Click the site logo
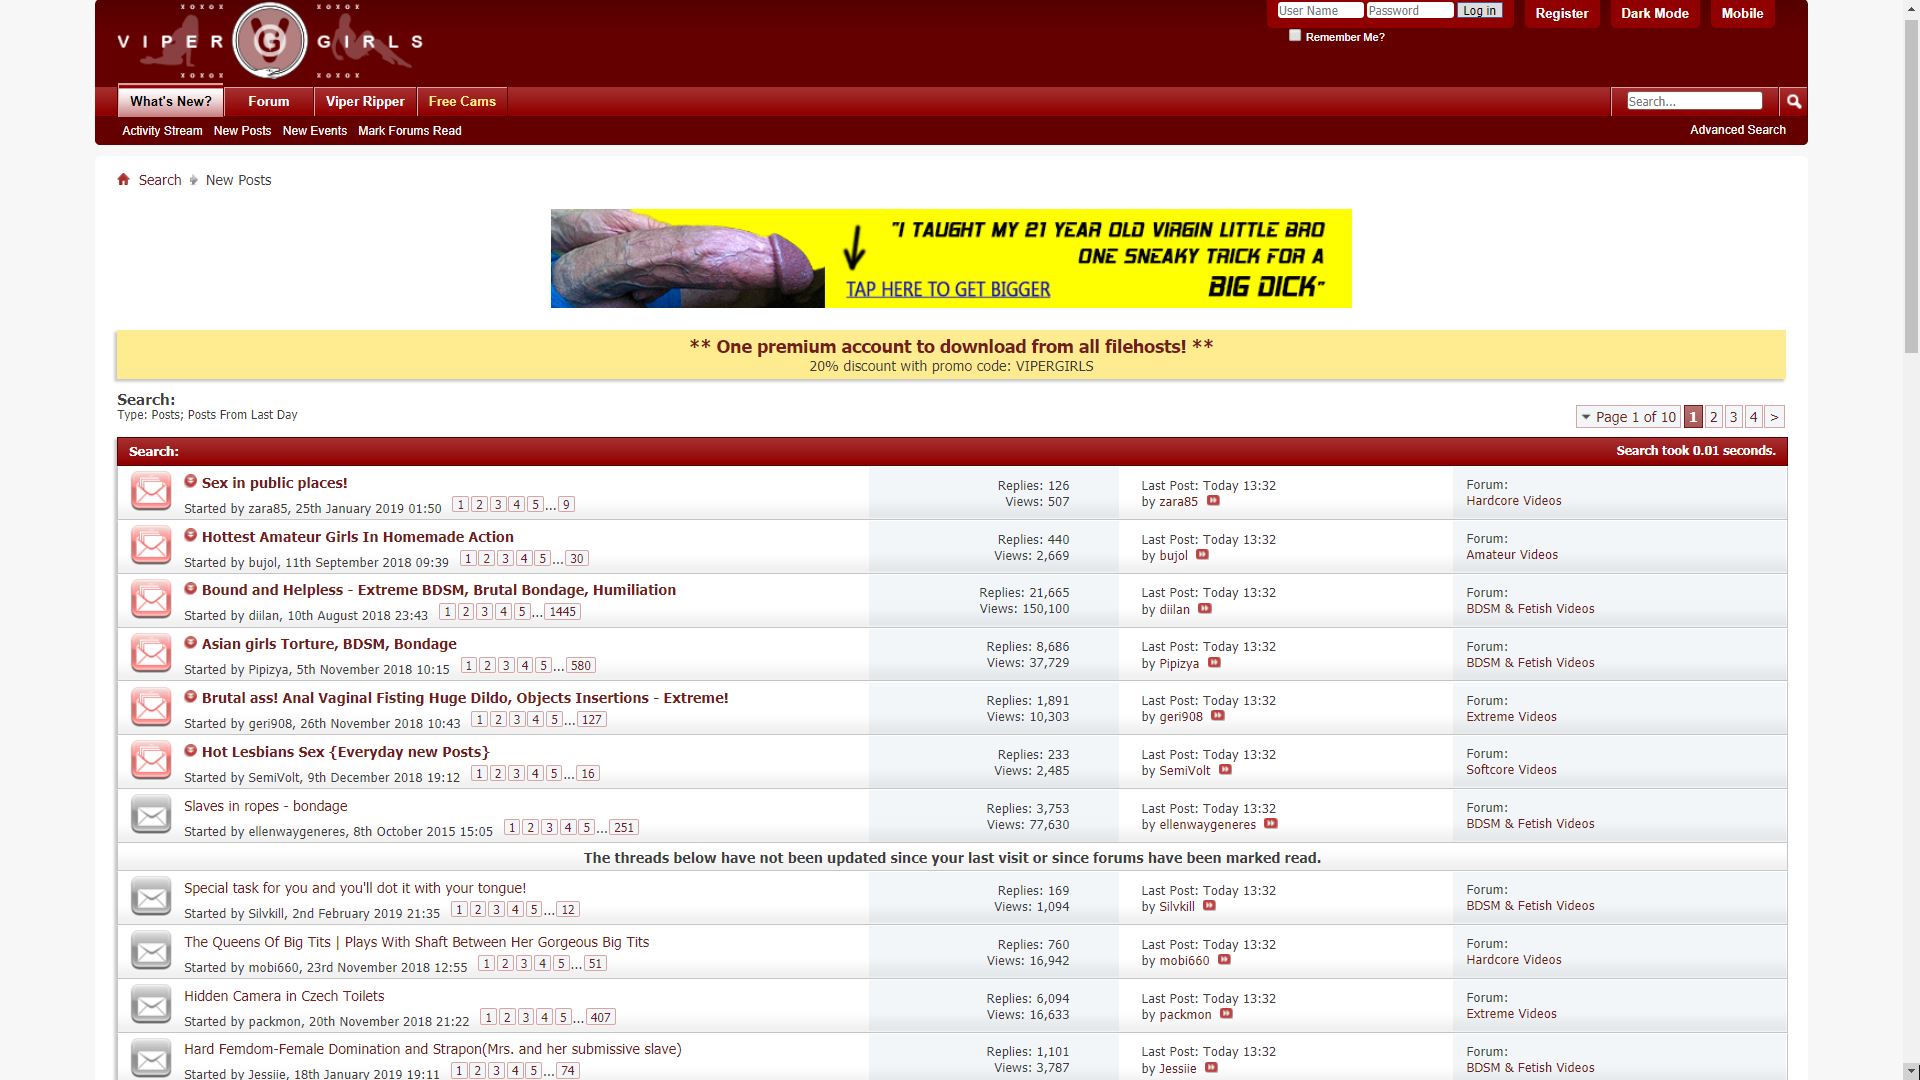Screen dimensions: 1920x1080 [x=269, y=42]
